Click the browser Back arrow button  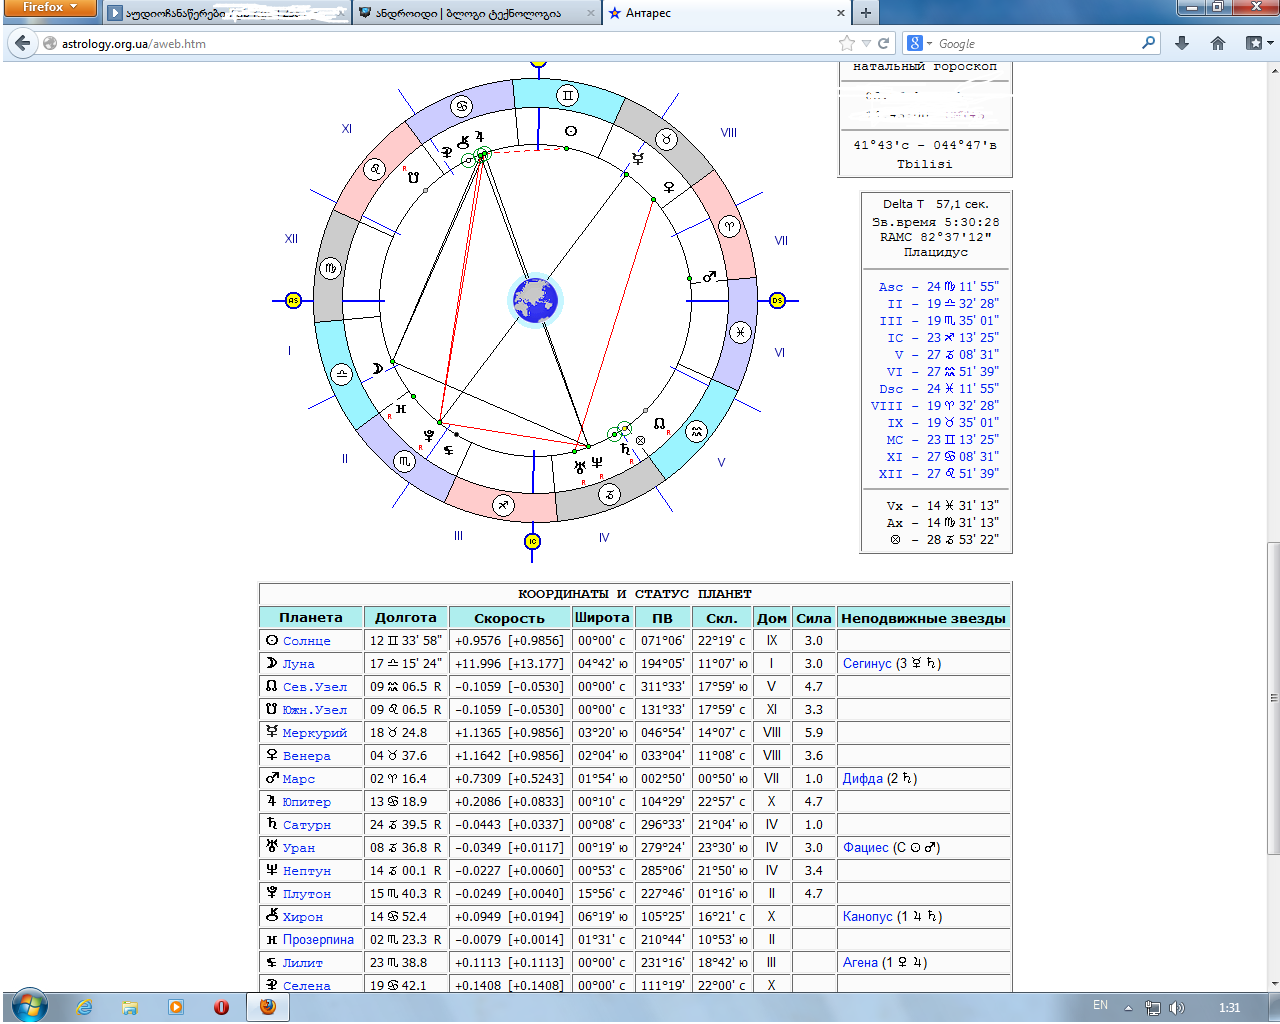pos(22,43)
